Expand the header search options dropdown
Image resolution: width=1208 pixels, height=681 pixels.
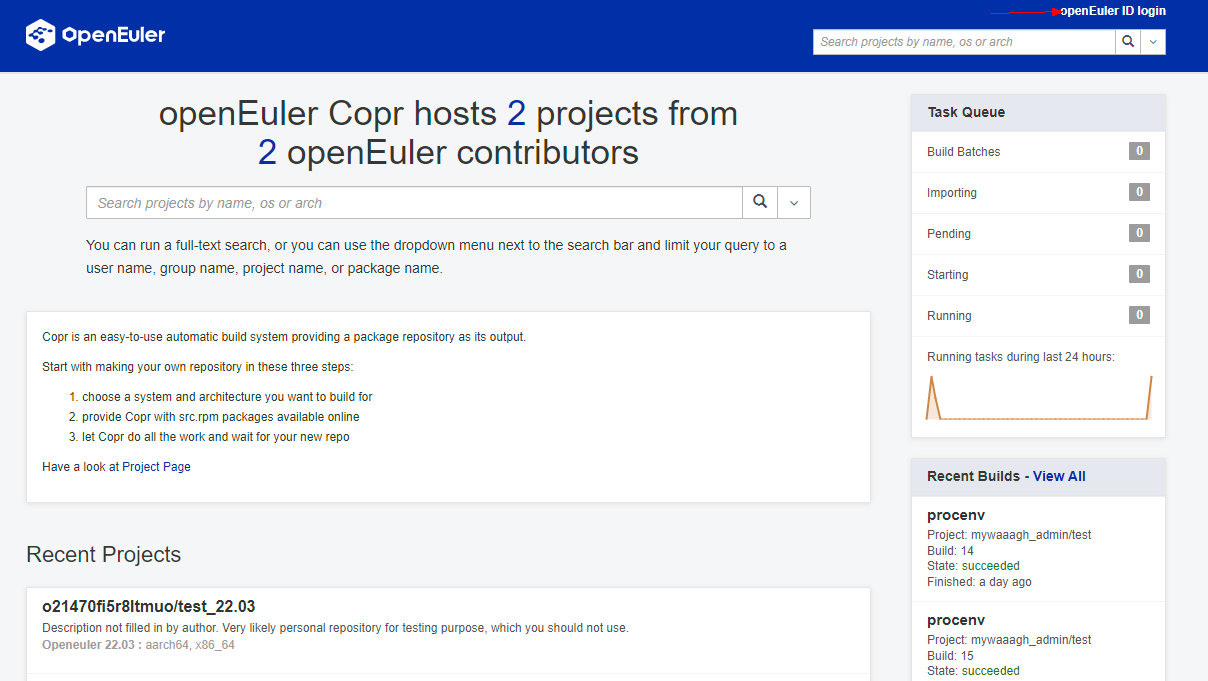(1153, 42)
